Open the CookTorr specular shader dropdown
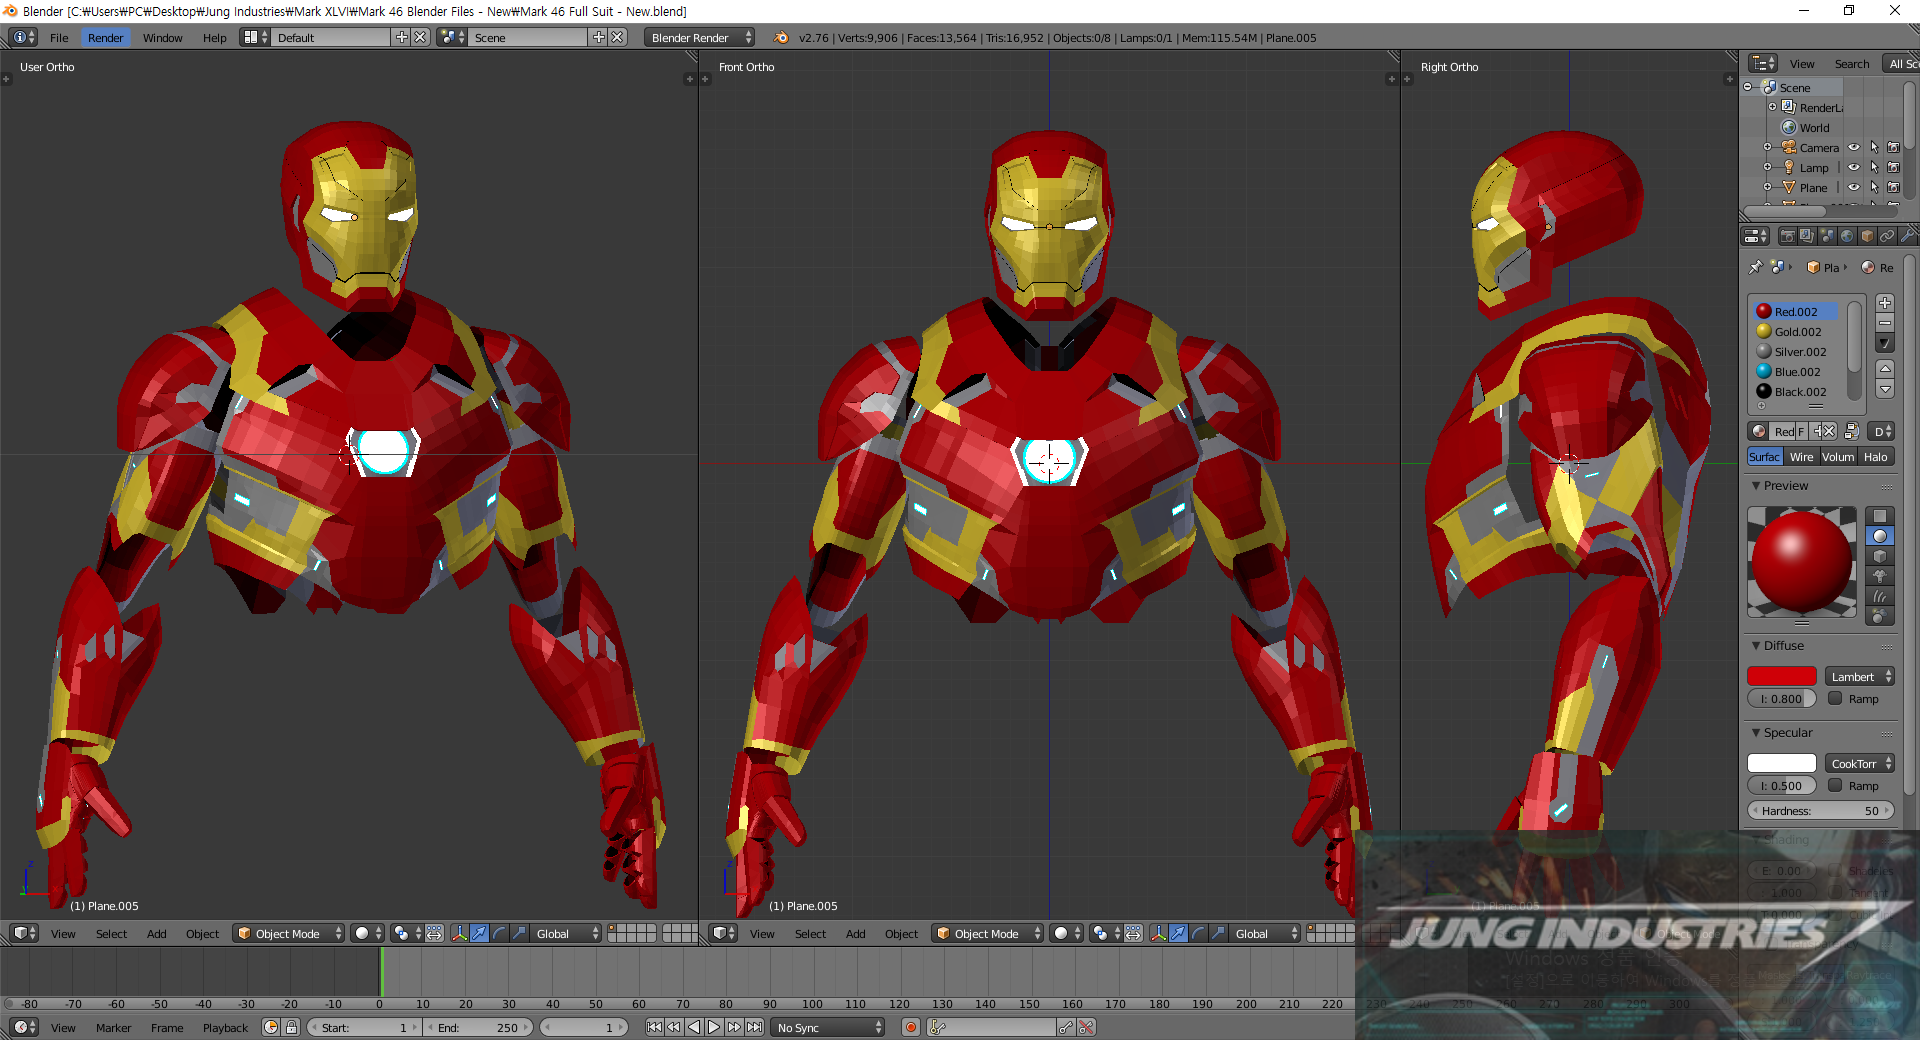The width and height of the screenshot is (1920, 1040). [1859, 764]
